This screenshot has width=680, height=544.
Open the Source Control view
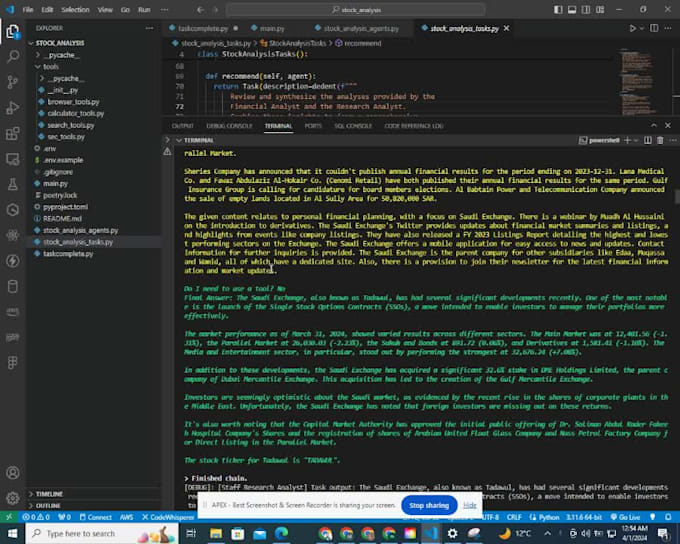(13, 82)
